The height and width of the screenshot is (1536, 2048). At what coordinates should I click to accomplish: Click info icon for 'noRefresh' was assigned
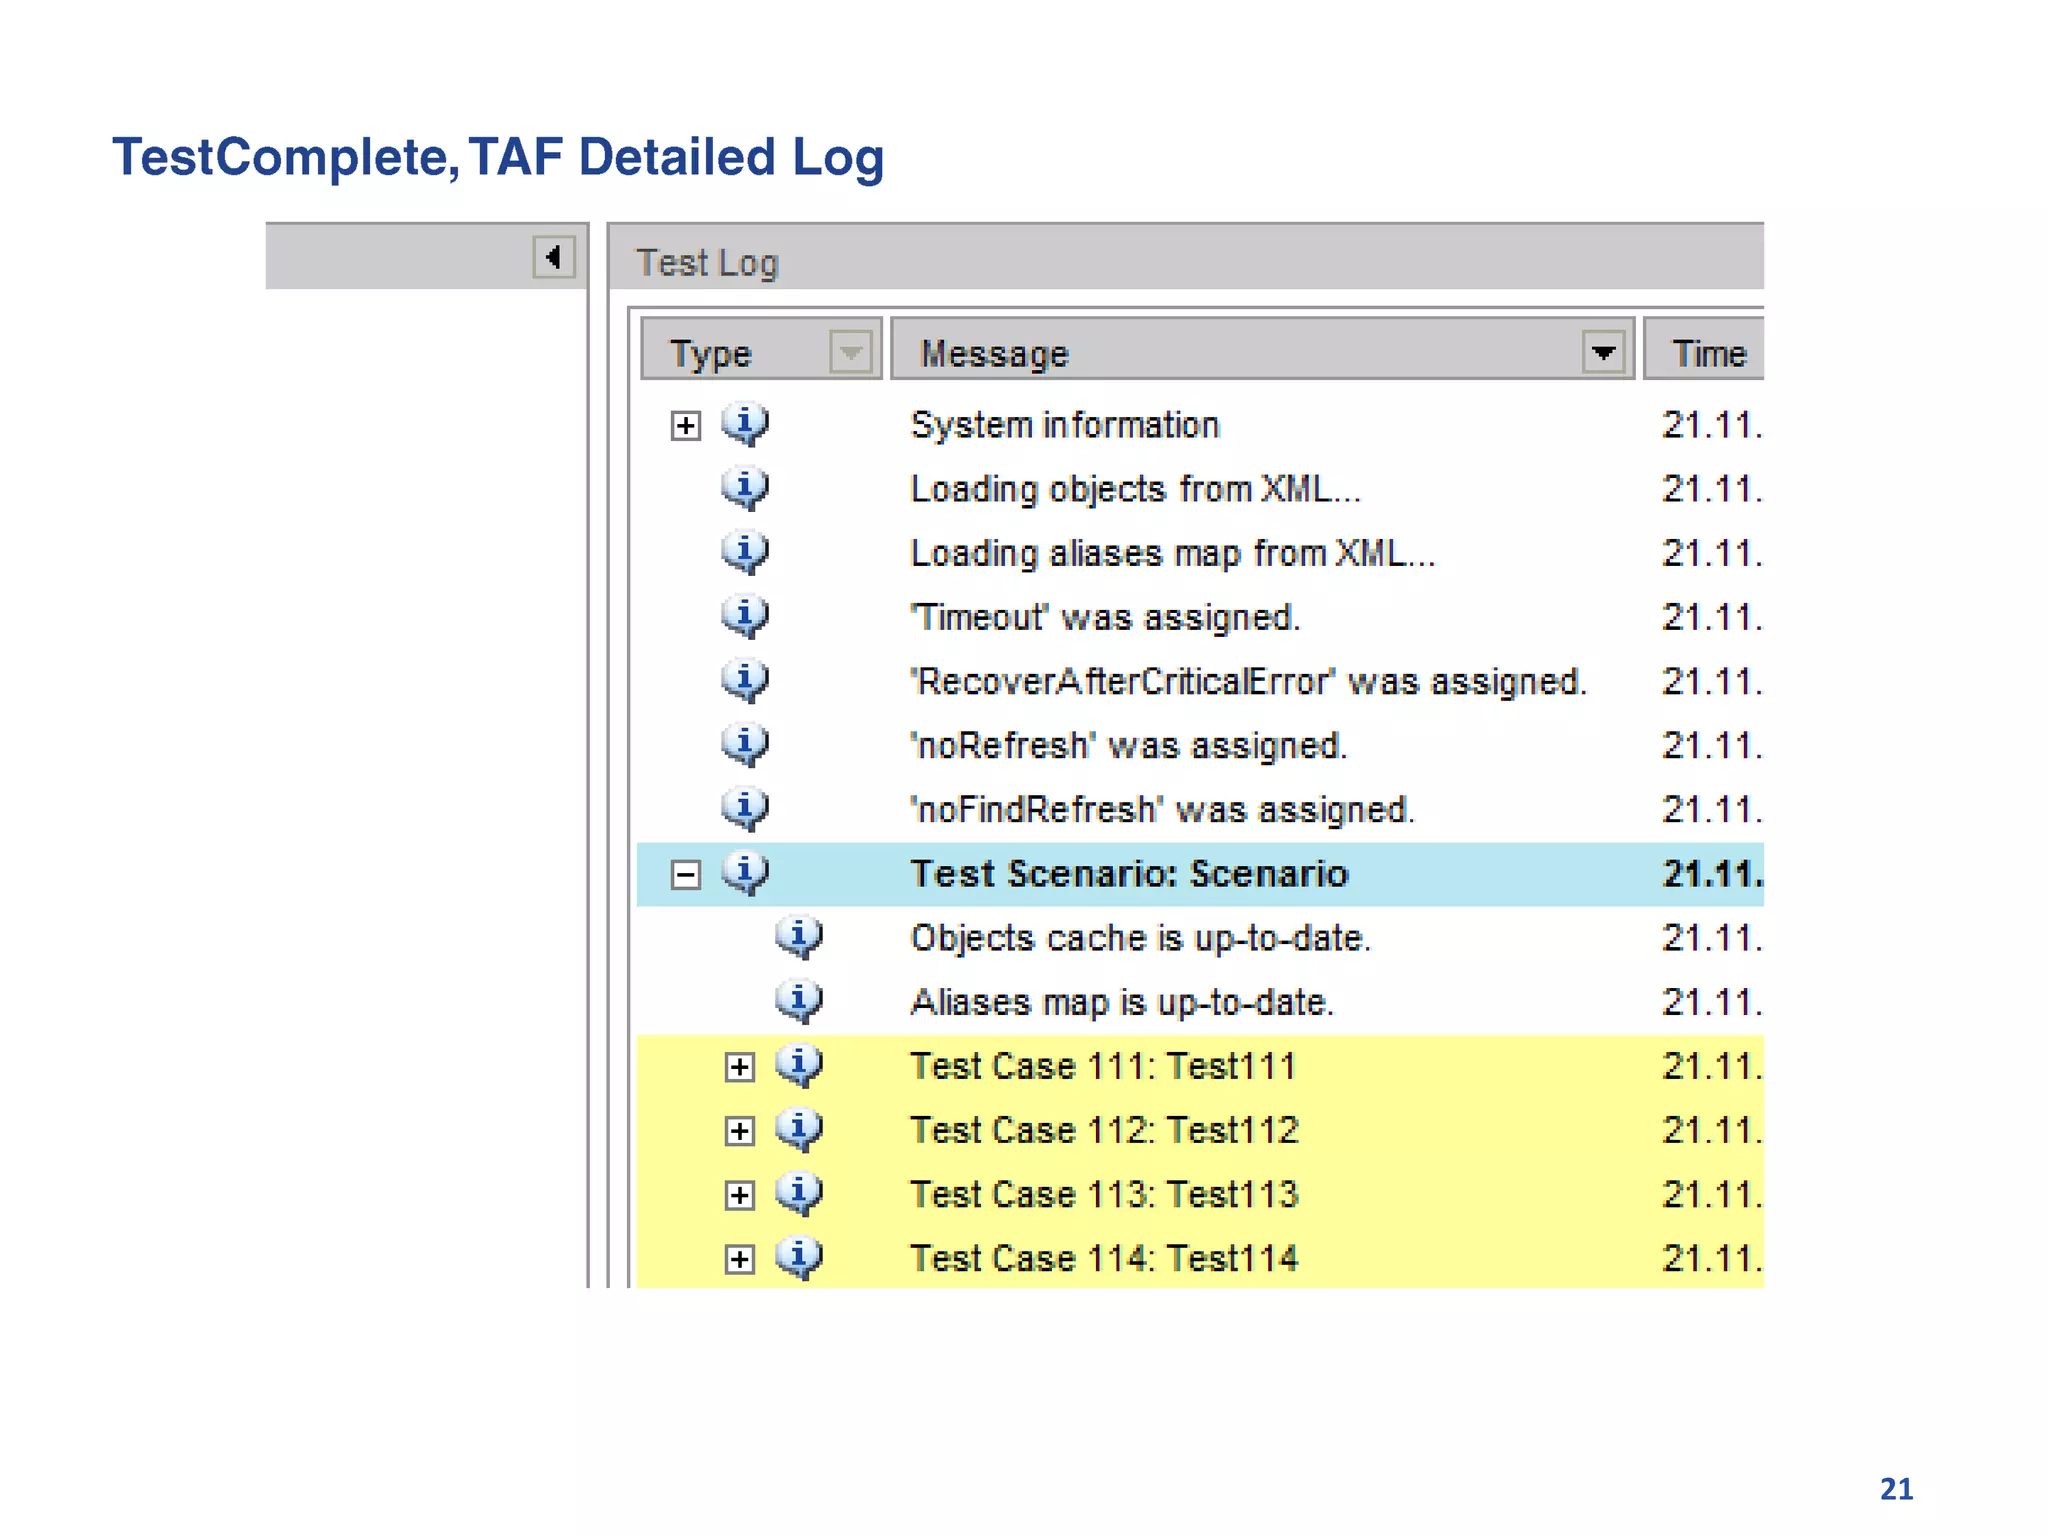click(745, 744)
